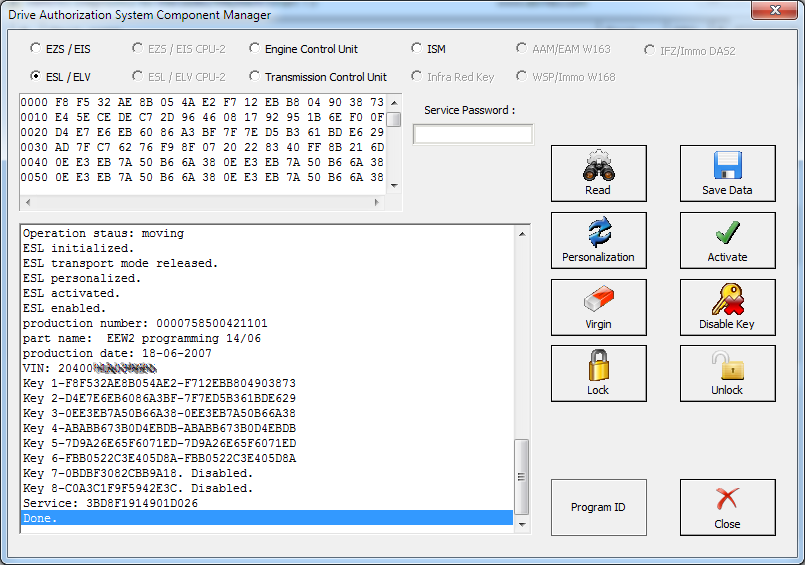Click the Activate green checkmark icon
This screenshot has height=565, width=805.
click(727, 232)
